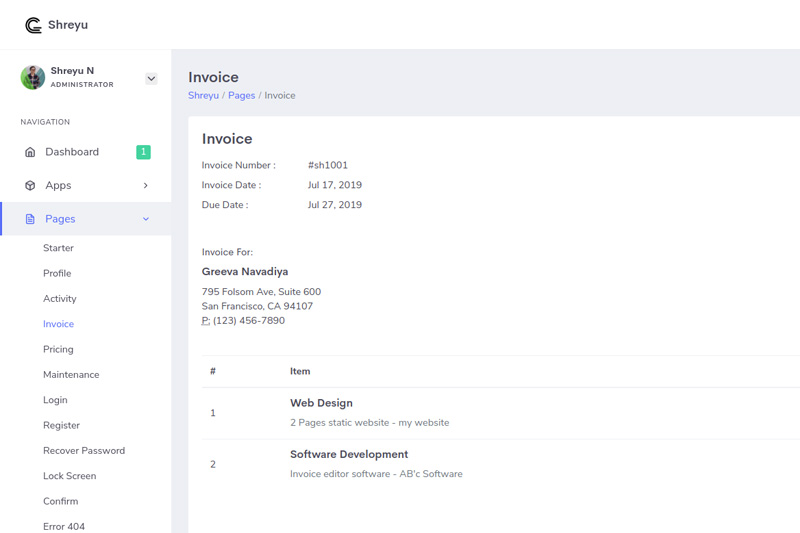Expand the Apps menu chevron
This screenshot has height=533, width=800.
pyautogui.click(x=146, y=186)
